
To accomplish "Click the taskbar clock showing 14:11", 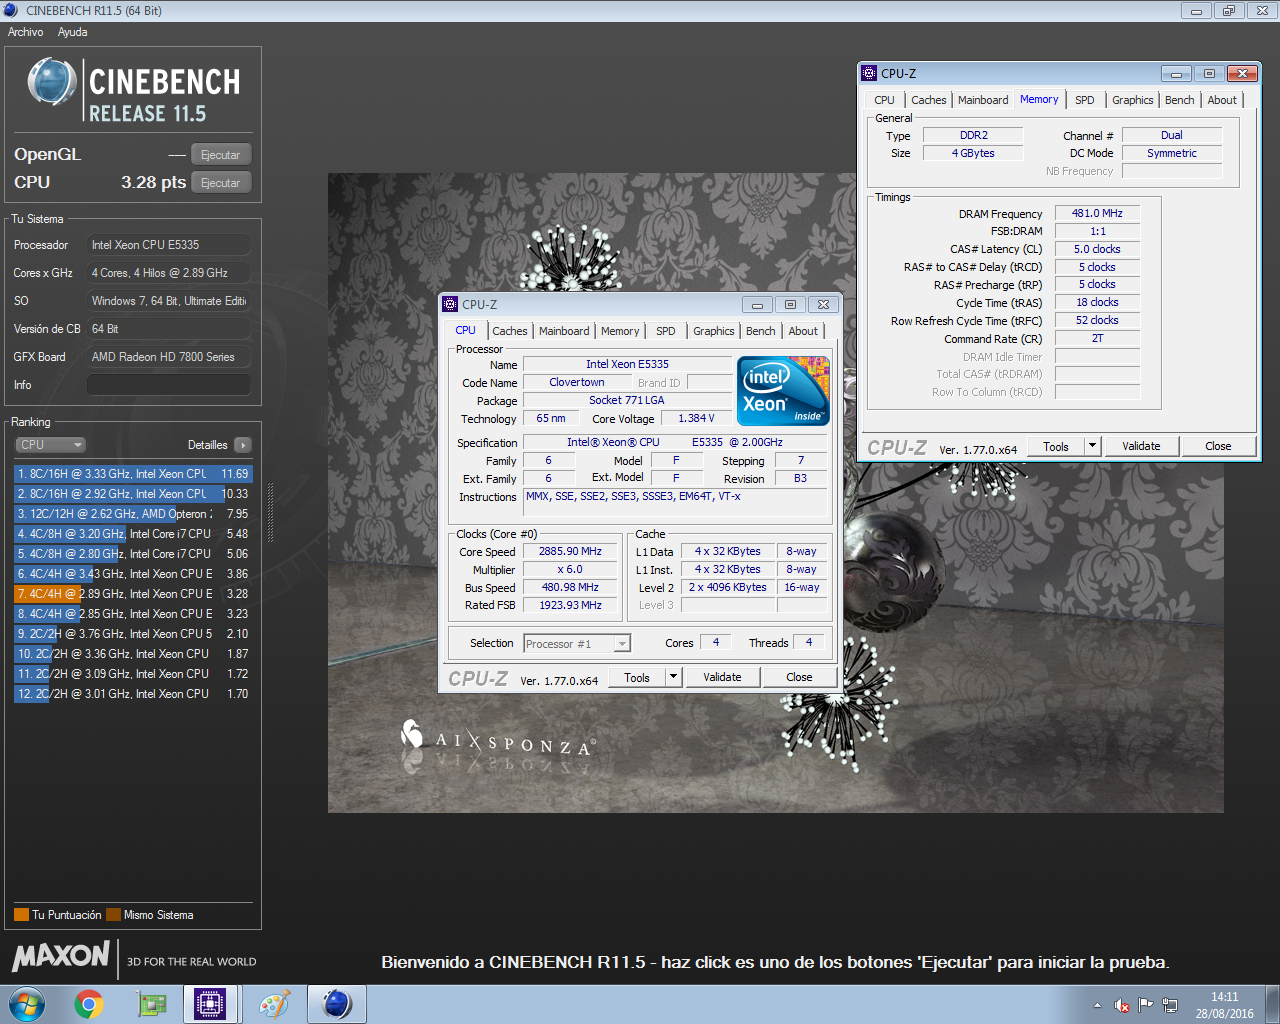I will (x=1224, y=1005).
